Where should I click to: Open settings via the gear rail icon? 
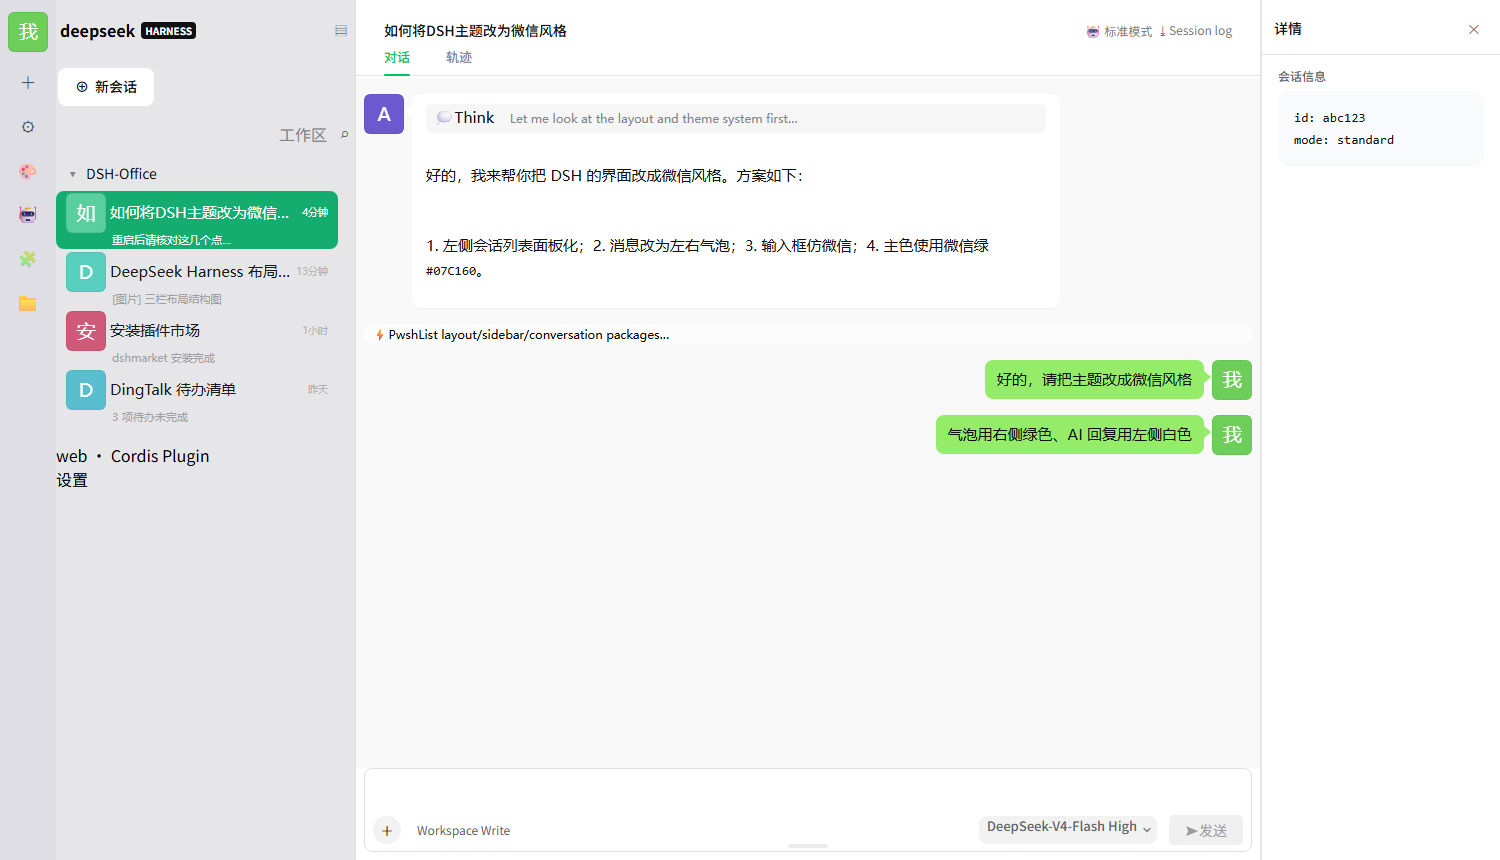(x=28, y=127)
